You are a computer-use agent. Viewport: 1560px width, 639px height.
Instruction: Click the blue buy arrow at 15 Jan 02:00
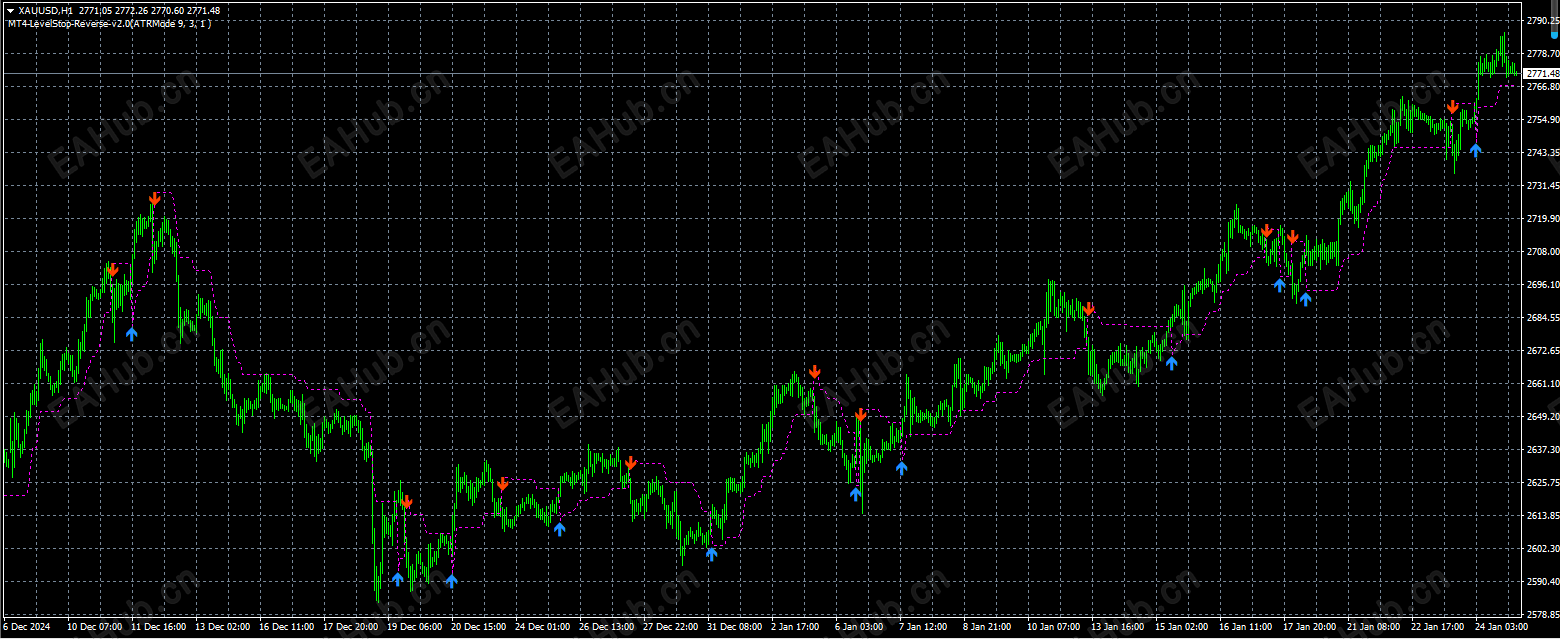point(1171,363)
